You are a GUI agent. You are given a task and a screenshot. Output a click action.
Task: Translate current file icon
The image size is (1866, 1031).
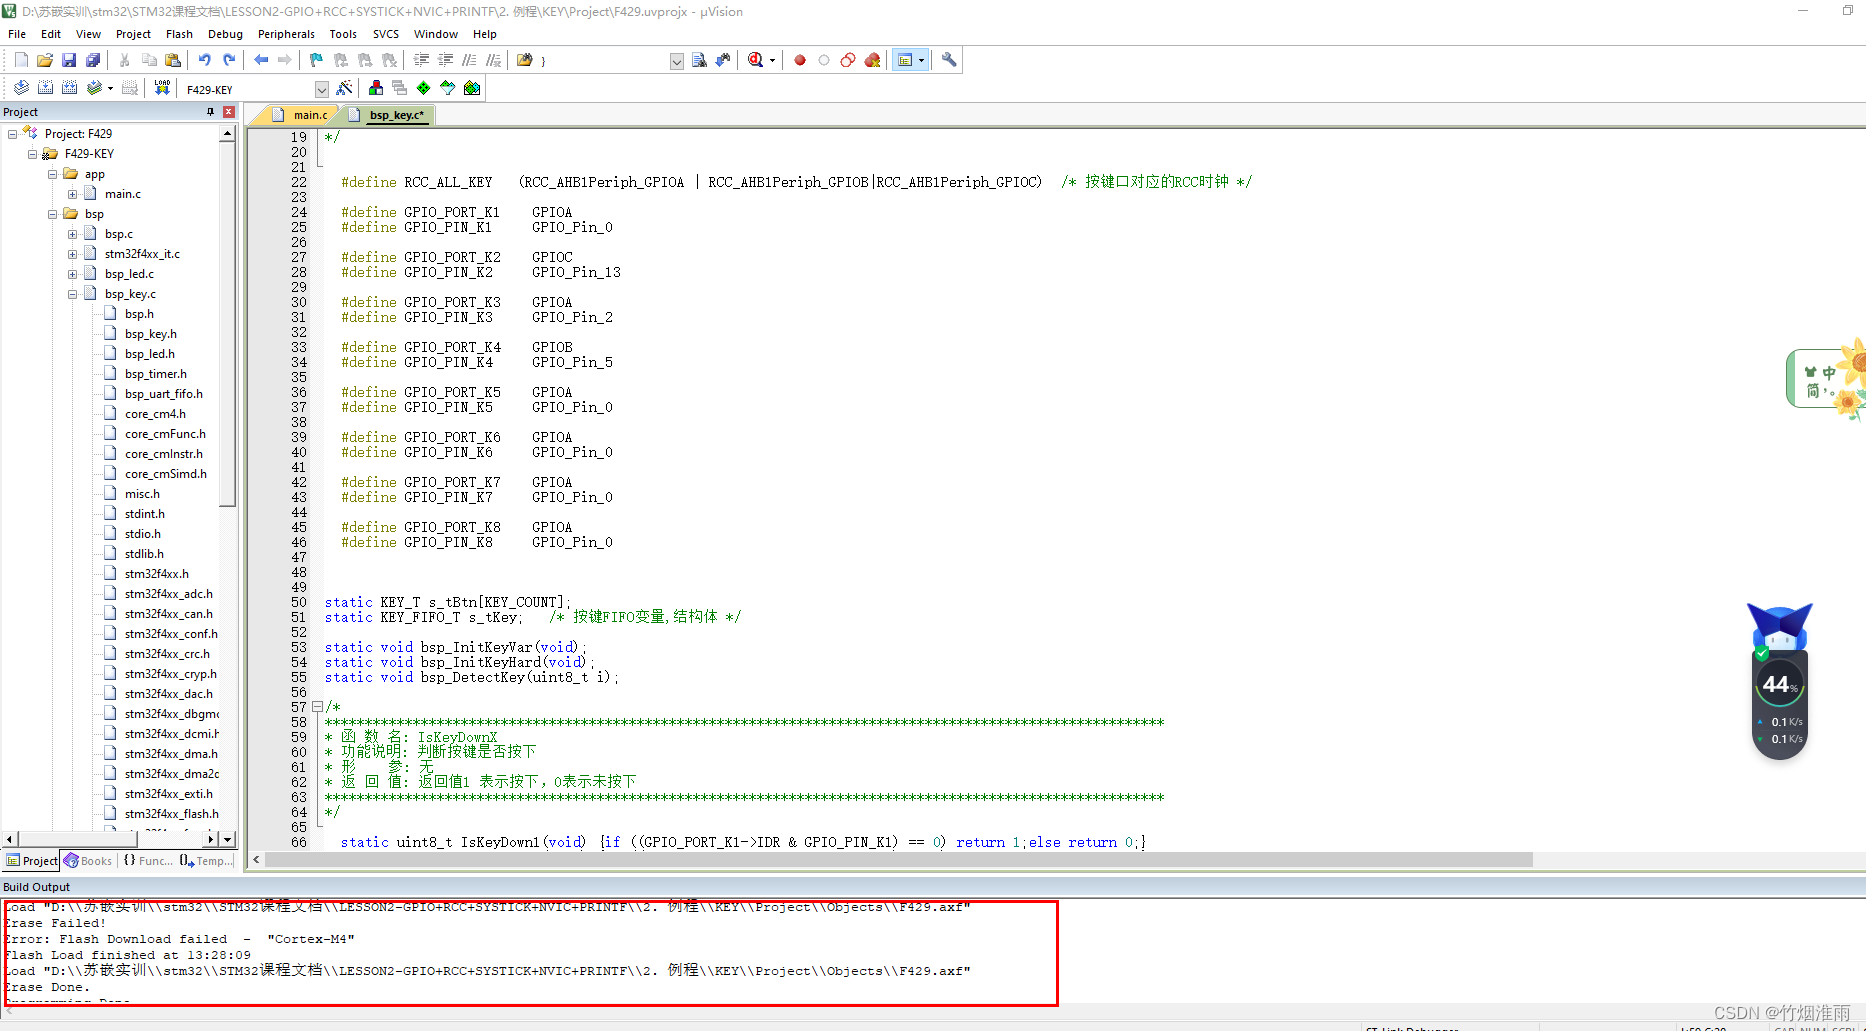point(21,88)
